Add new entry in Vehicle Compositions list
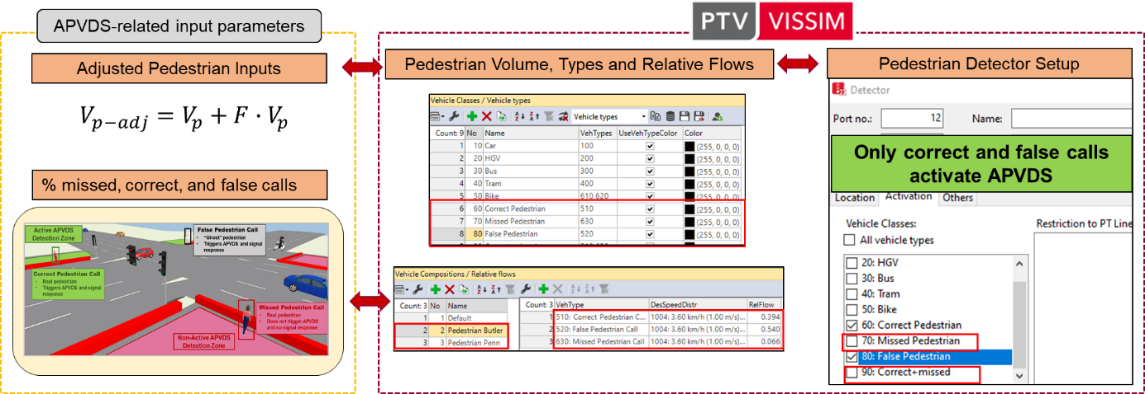 click(436, 290)
